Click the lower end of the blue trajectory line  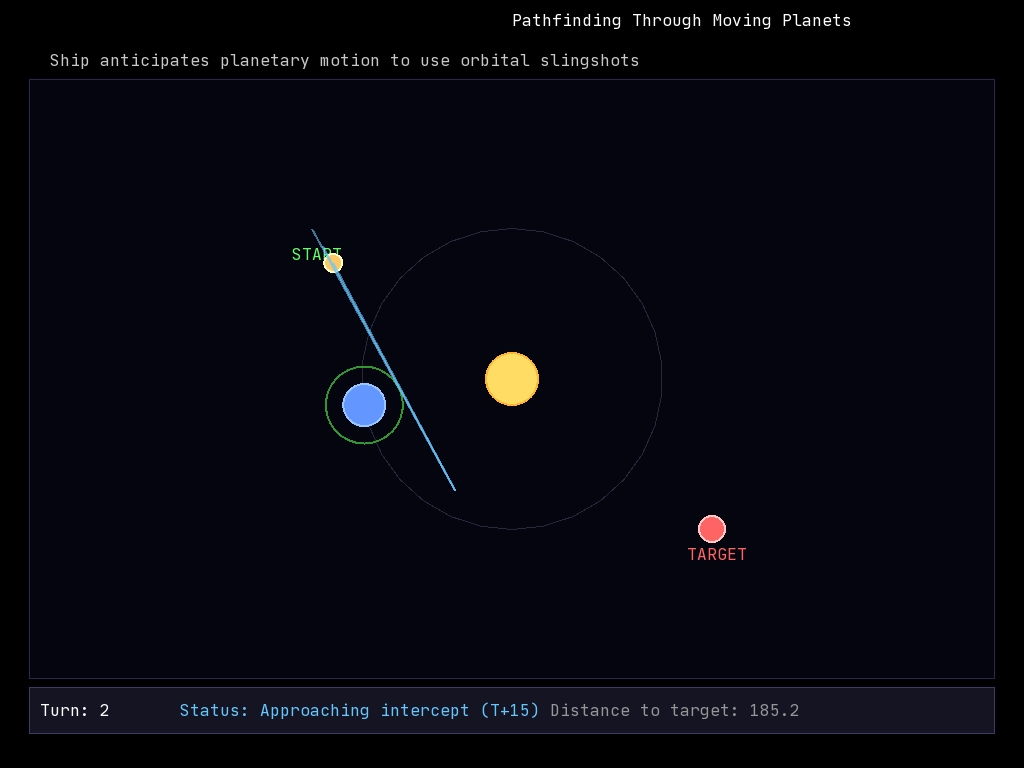(455, 490)
